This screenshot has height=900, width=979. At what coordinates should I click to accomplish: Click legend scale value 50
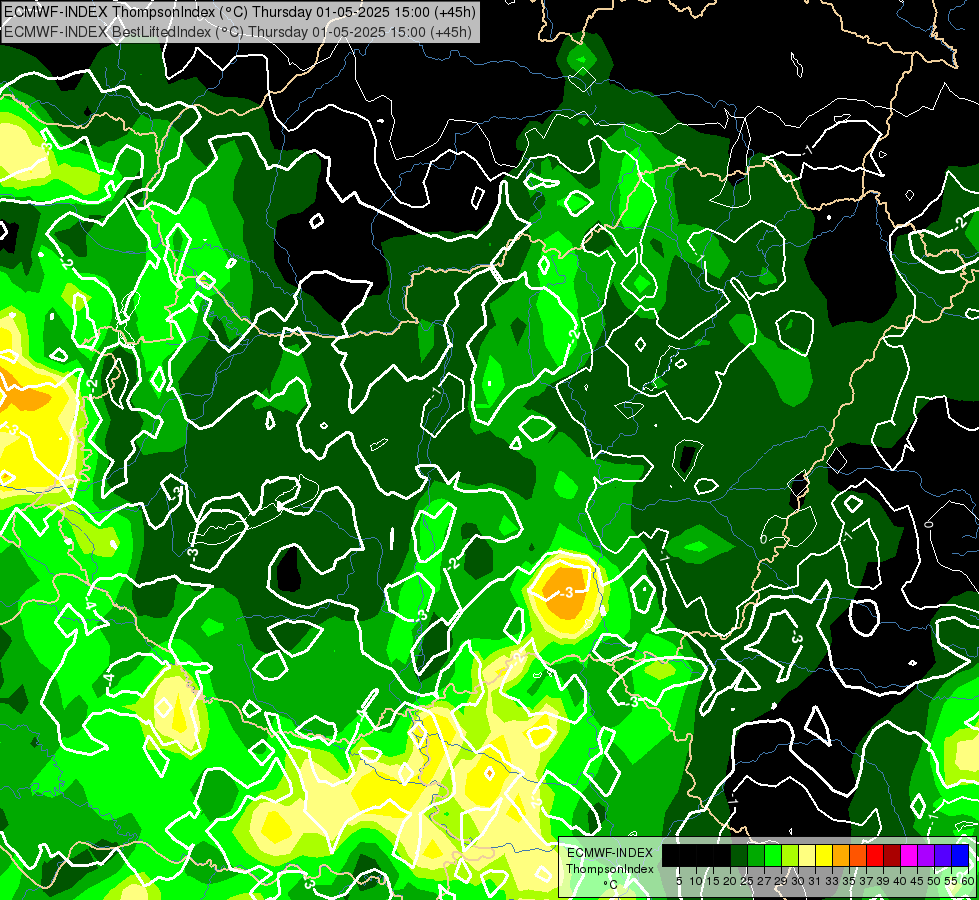click(x=935, y=881)
